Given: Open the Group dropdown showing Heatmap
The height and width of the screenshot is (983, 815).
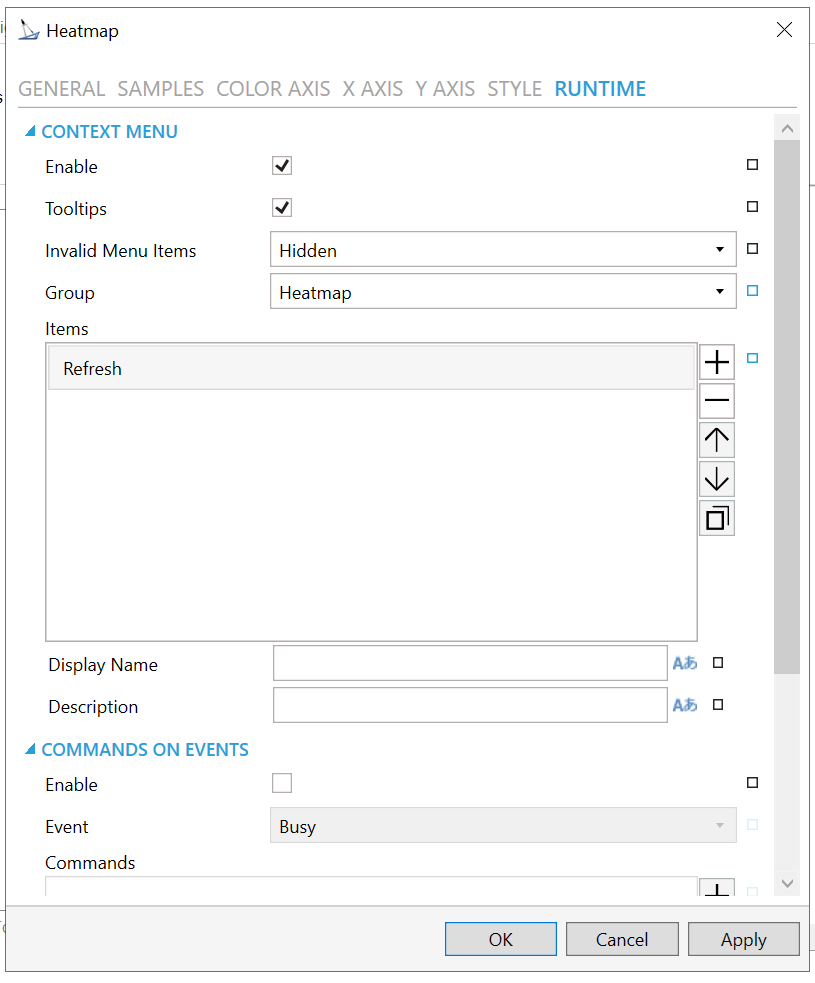Looking at the screenshot, I should click(x=503, y=292).
